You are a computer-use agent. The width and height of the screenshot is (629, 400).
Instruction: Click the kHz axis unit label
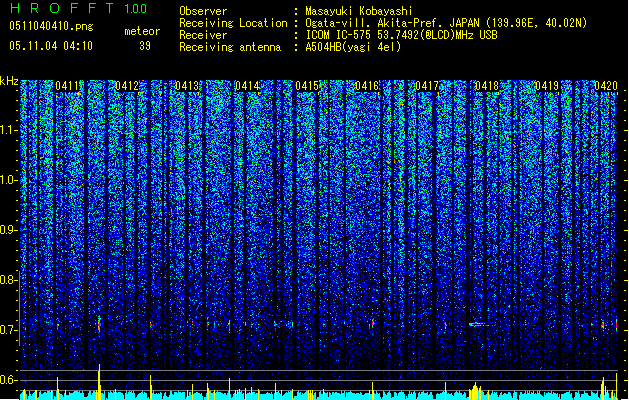9,81
